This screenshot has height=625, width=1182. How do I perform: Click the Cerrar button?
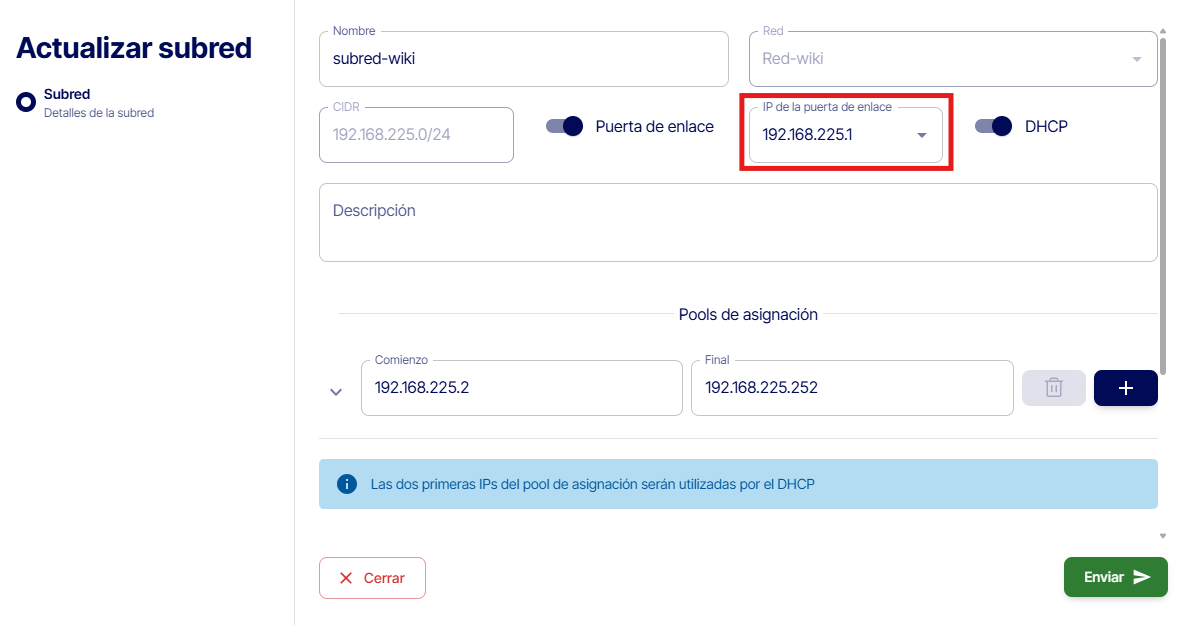372,578
